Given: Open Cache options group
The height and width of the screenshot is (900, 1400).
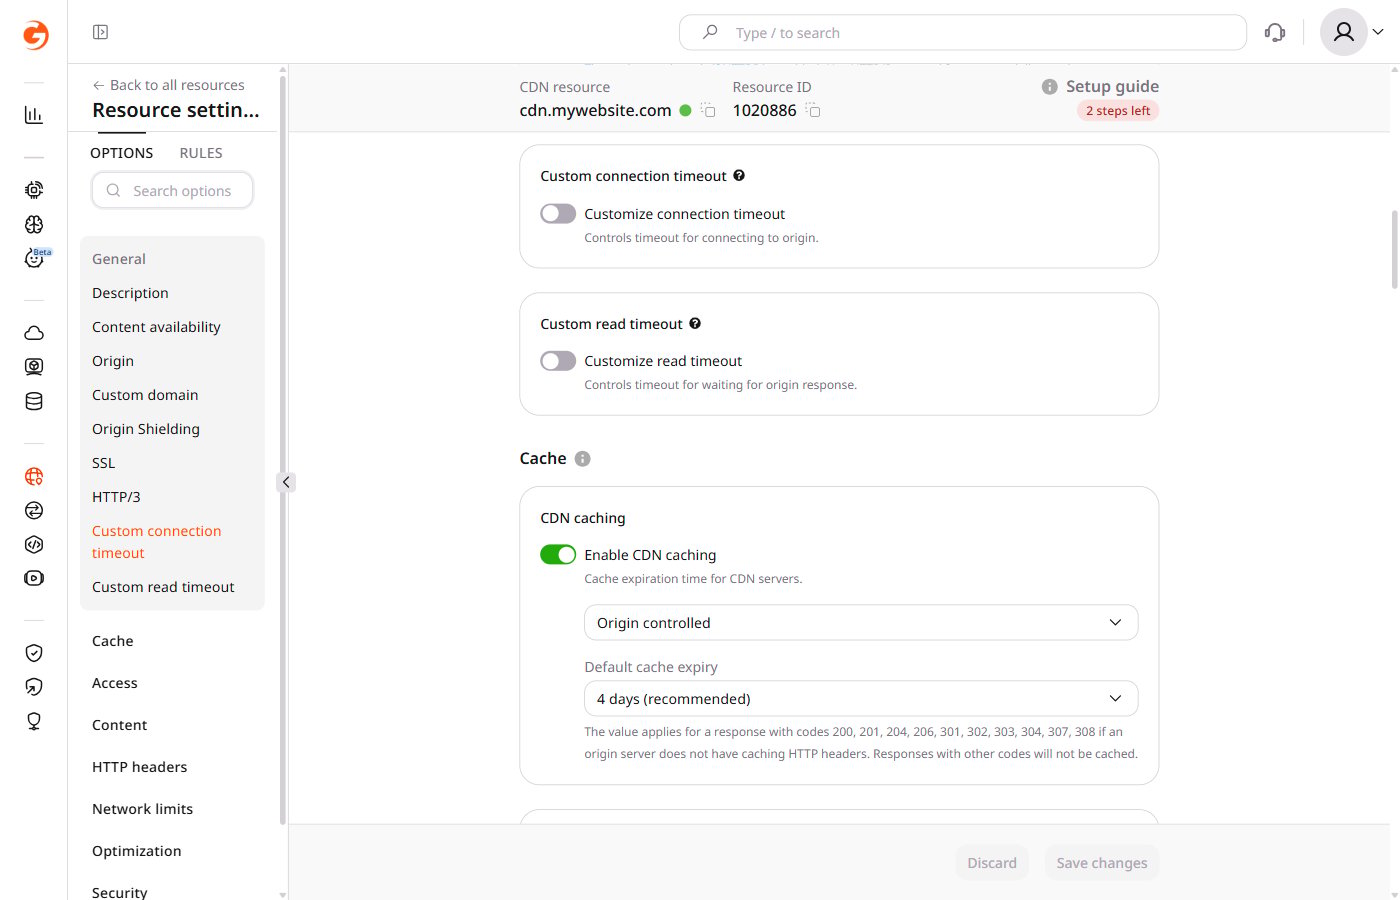Looking at the screenshot, I should point(113,641).
